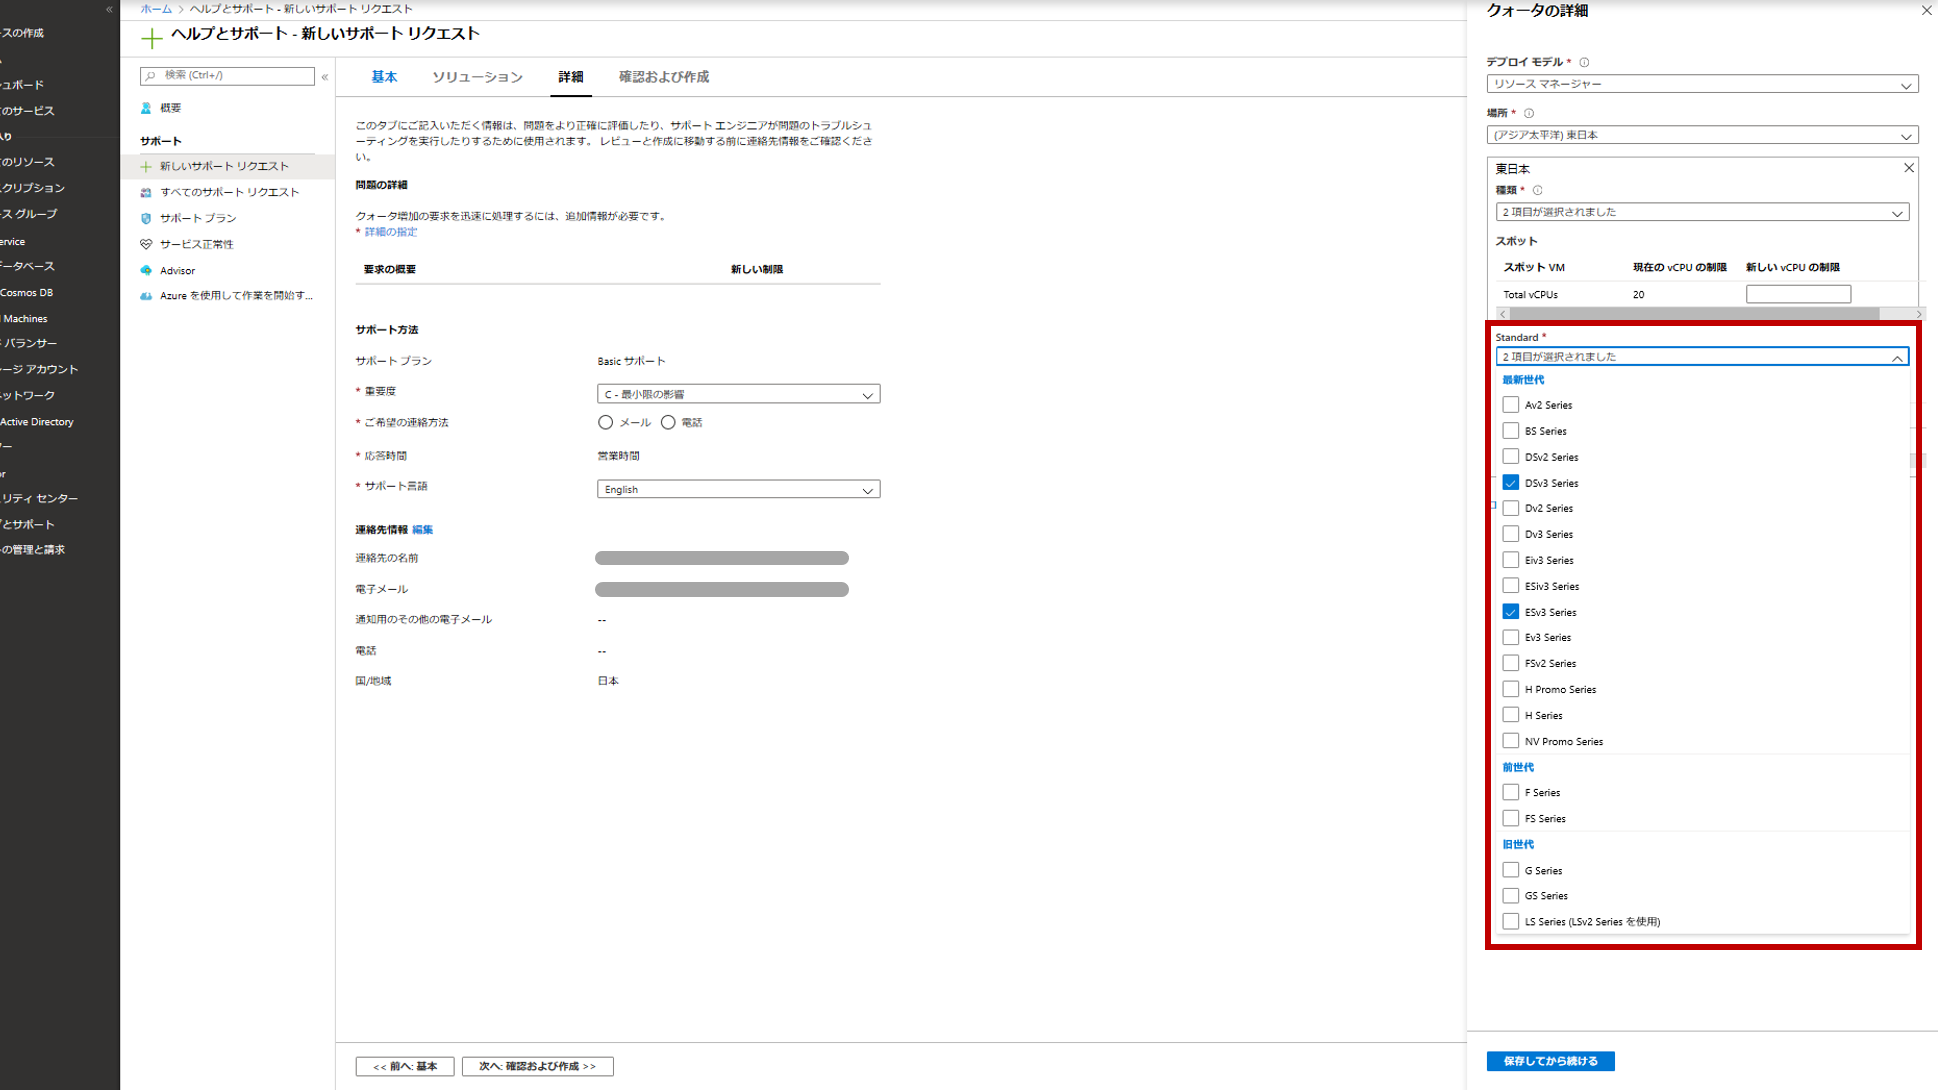Collapse the support sidebar with double chevron

[325, 76]
